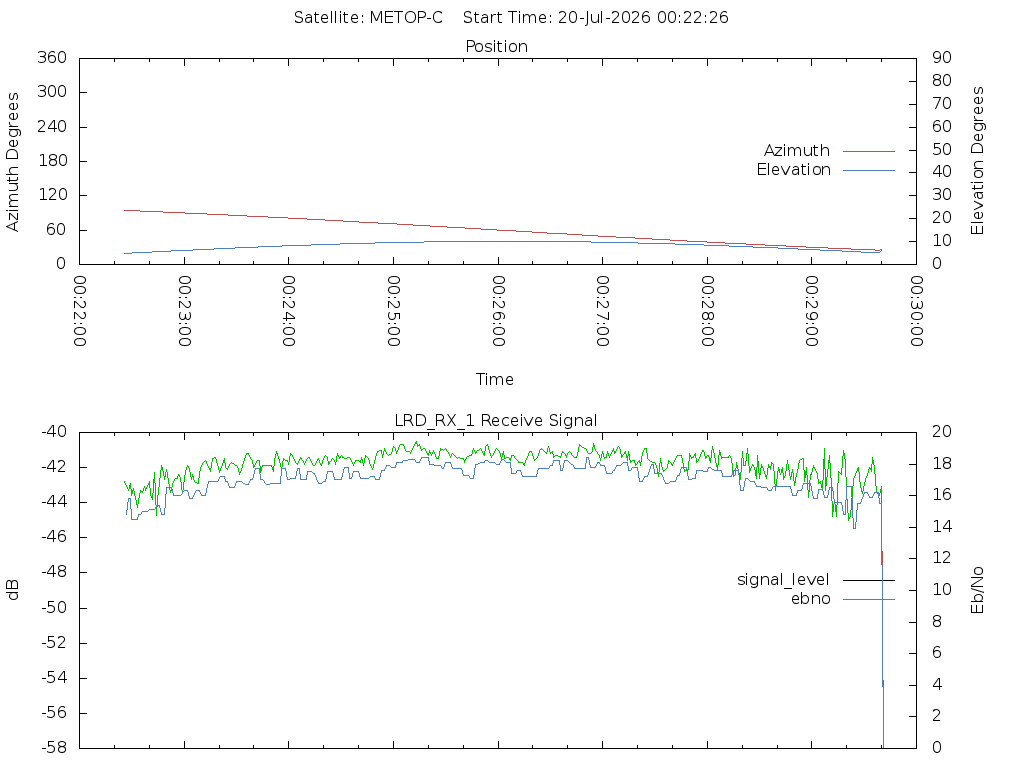This screenshot has height=768, width=1024.
Task: Click the 90 elevation axis value
Action: point(942,57)
